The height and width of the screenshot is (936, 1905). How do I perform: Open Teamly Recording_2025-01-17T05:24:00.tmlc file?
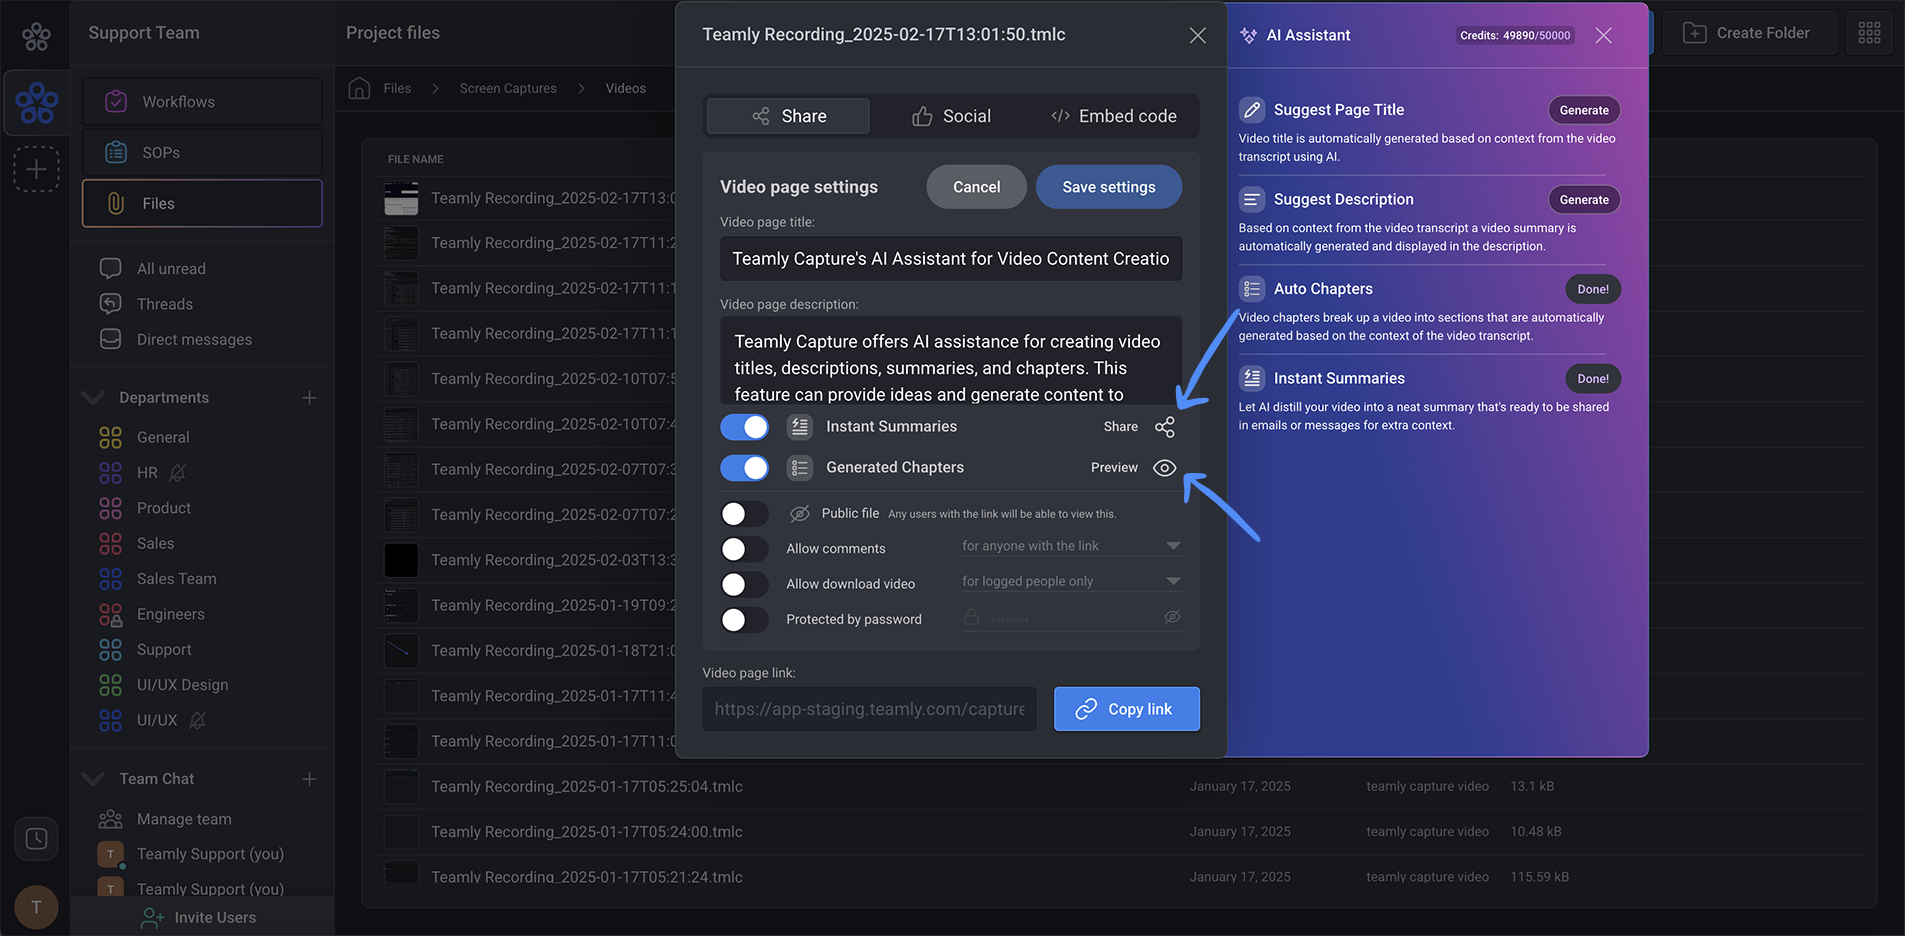coord(587,831)
